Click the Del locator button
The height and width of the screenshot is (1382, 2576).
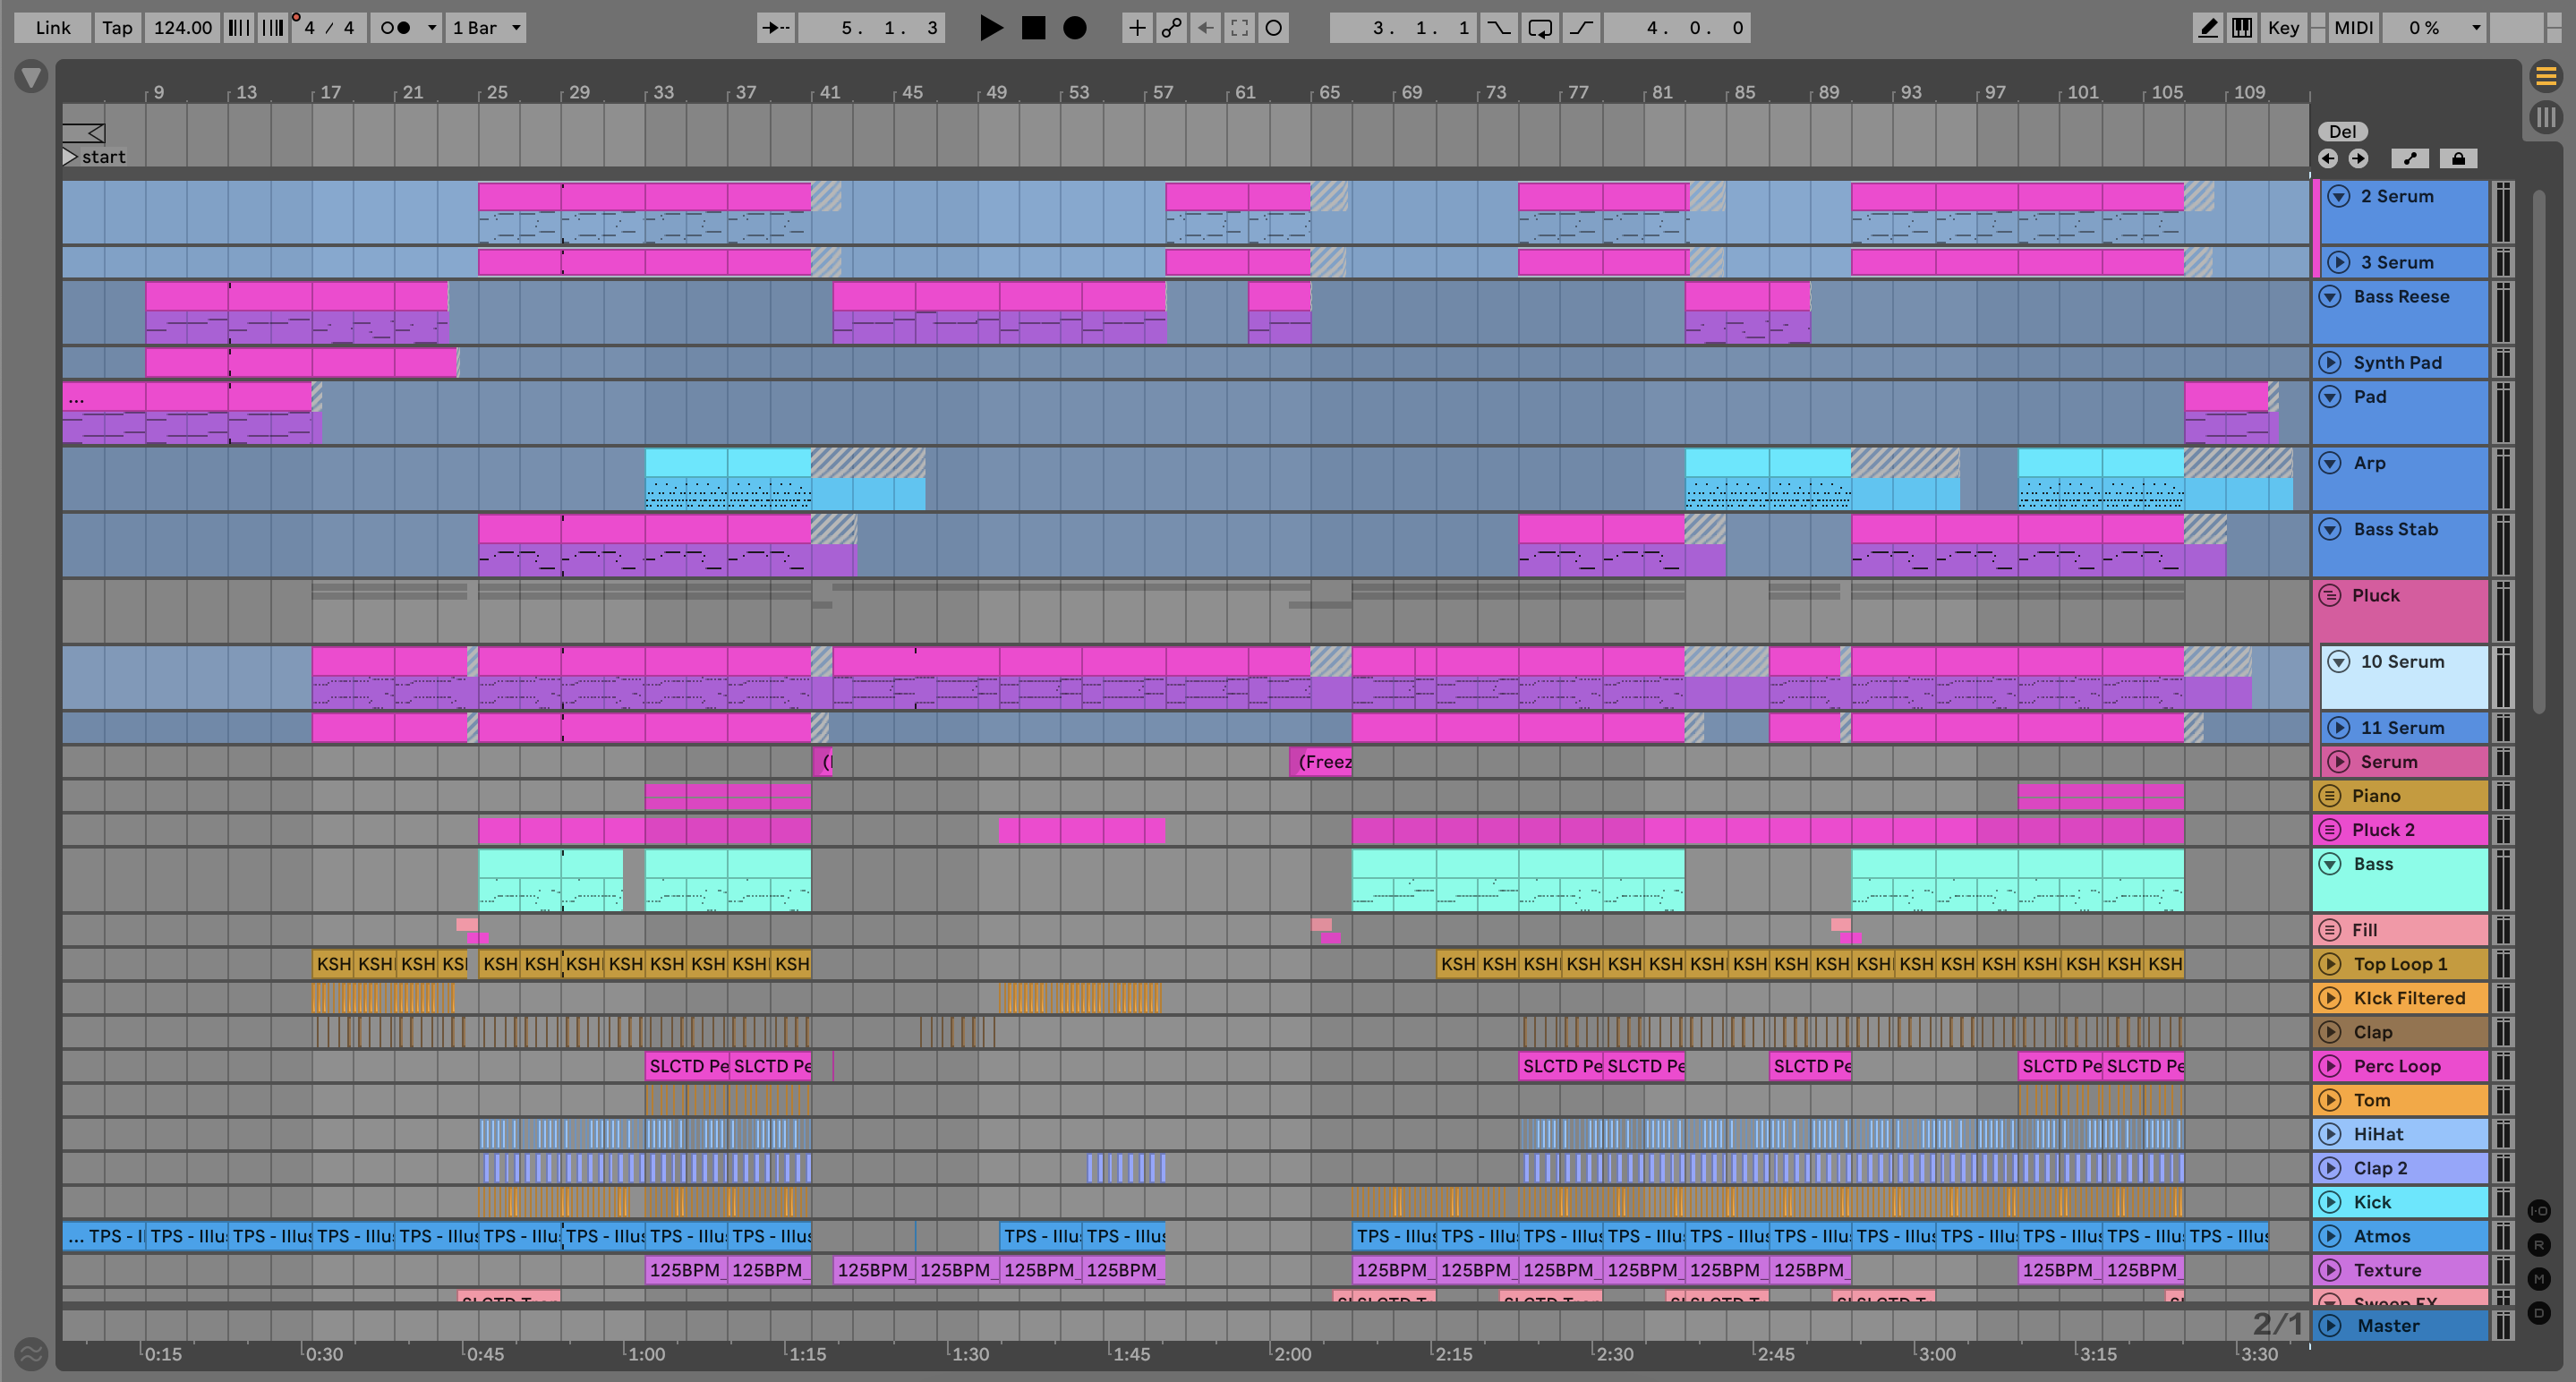tap(2342, 131)
